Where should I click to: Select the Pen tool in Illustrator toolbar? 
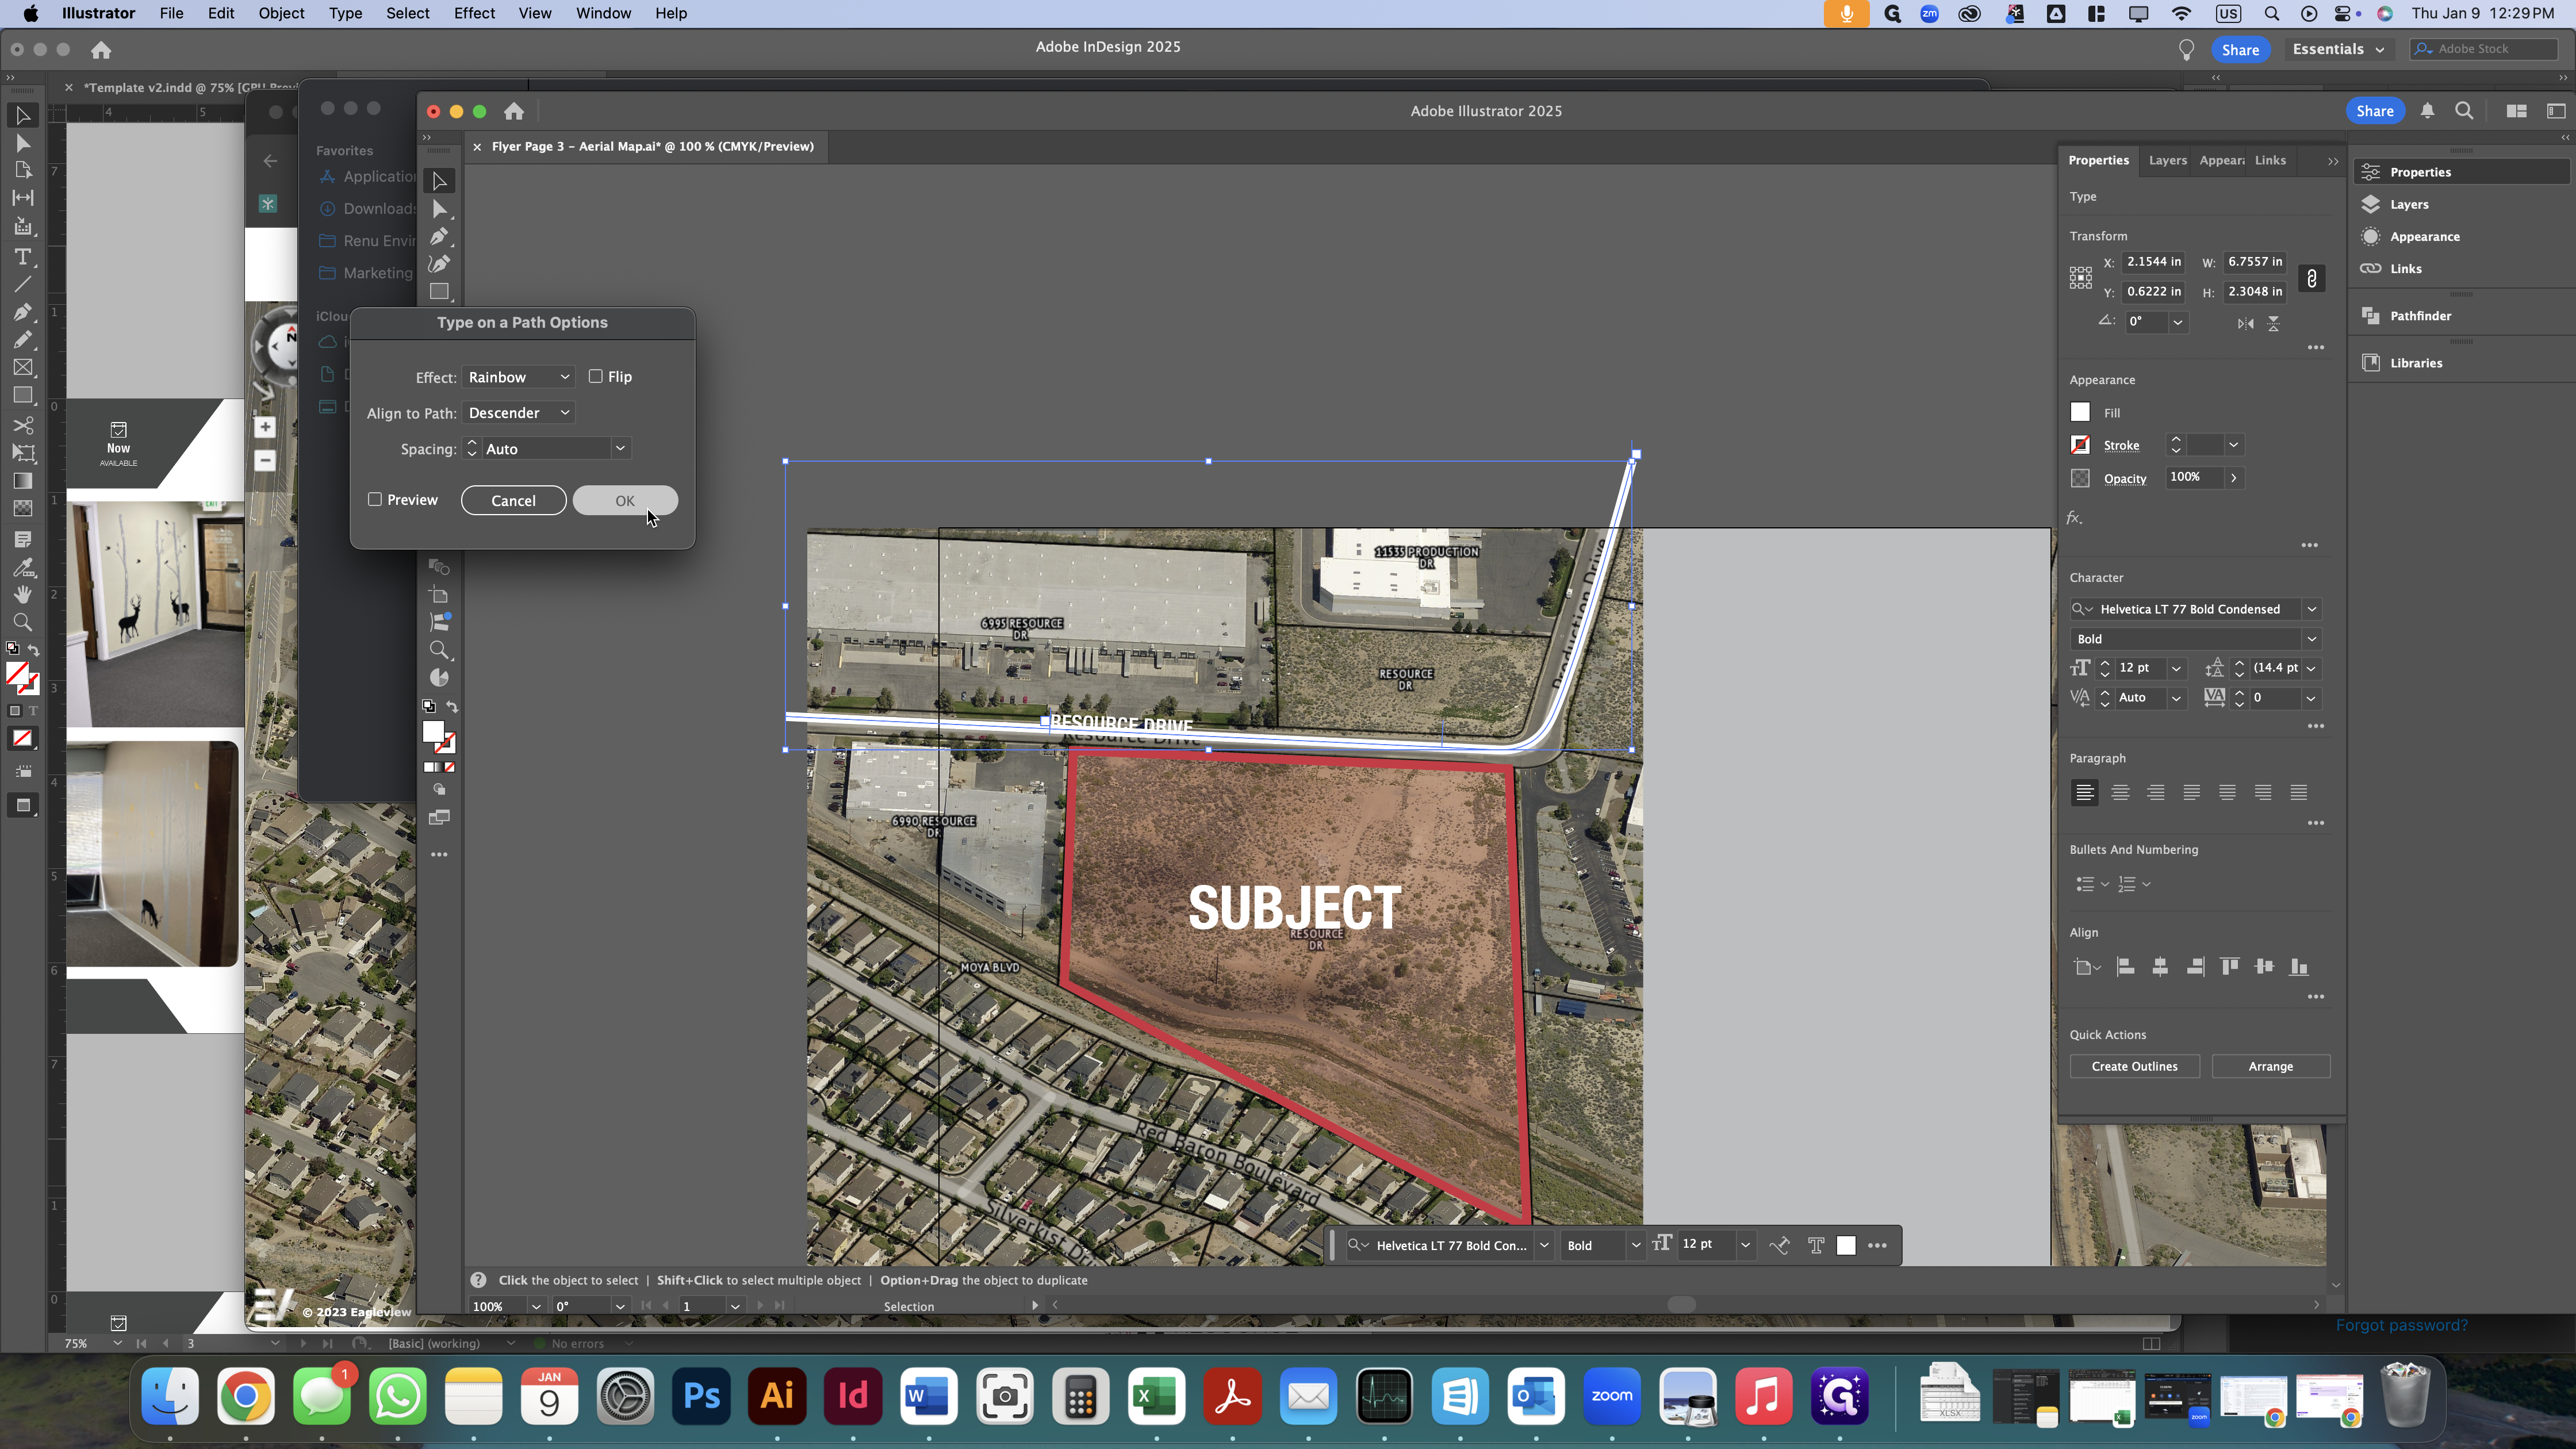439,237
